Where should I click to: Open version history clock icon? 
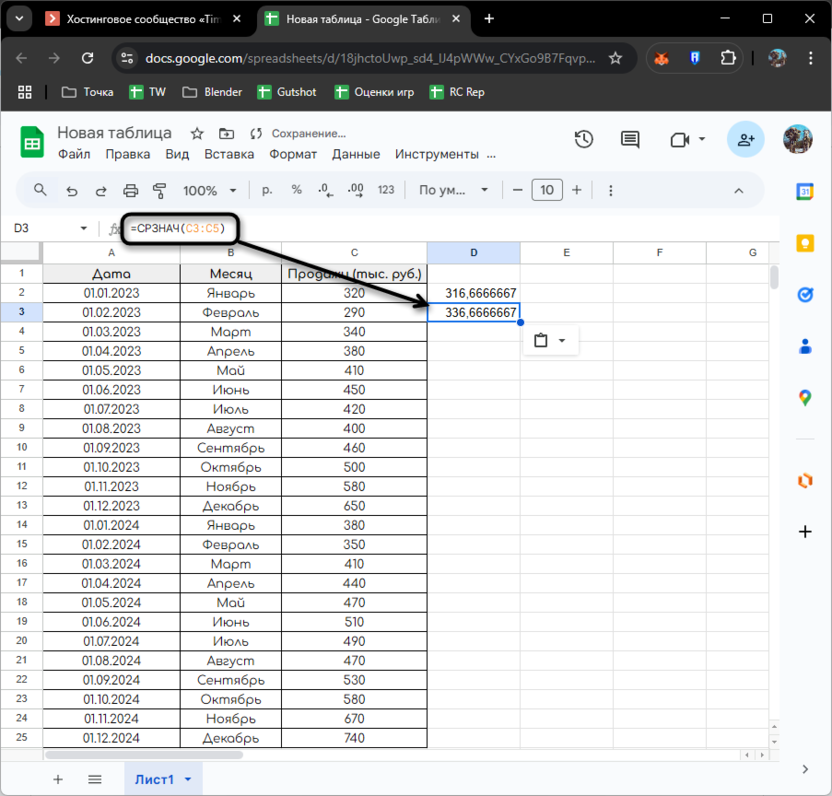(584, 140)
